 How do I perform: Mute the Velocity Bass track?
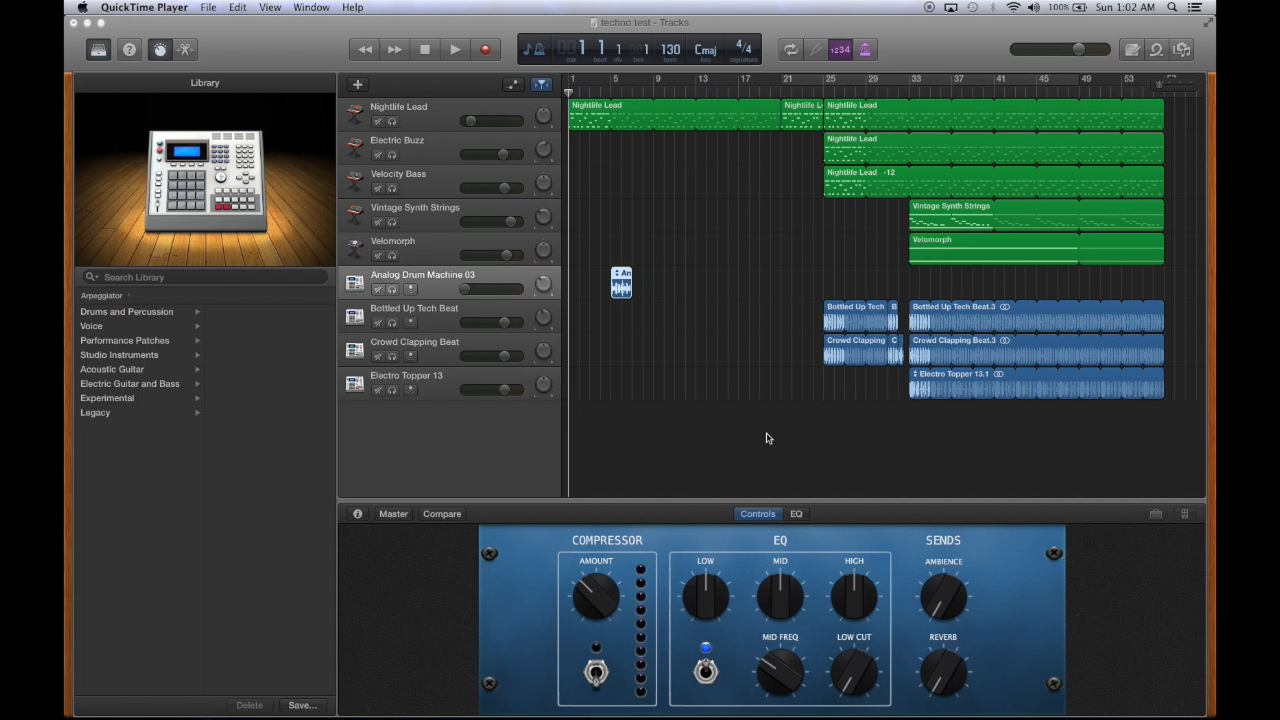point(378,189)
